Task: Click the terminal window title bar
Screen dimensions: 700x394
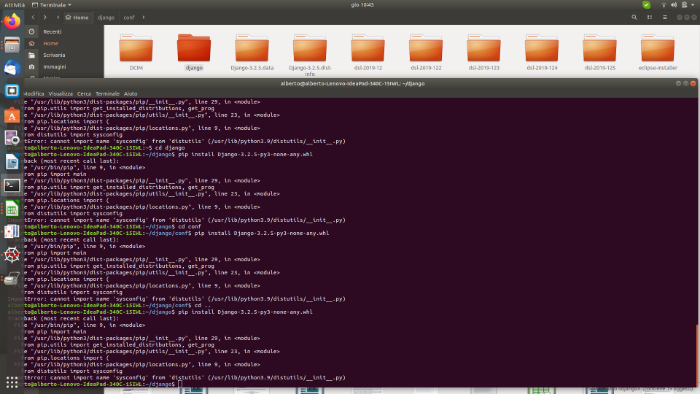Action: click(352, 83)
